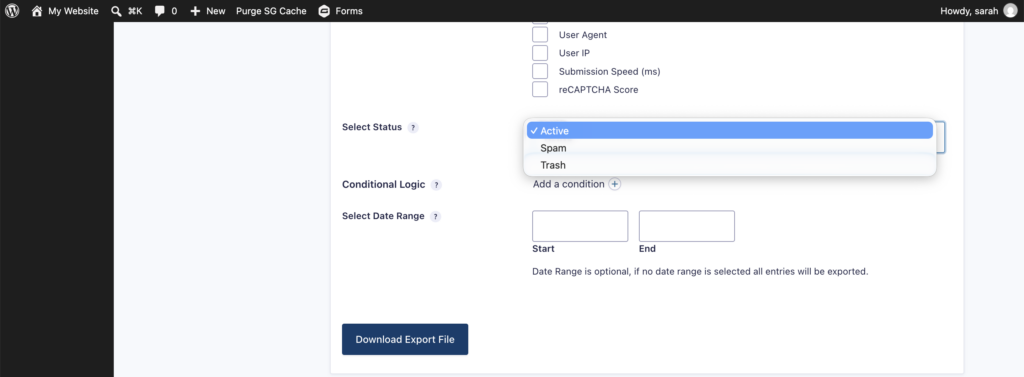Image resolution: width=1024 pixels, height=377 pixels.
Task: Click the Gravity Forms toolbar icon
Action: click(x=324, y=11)
